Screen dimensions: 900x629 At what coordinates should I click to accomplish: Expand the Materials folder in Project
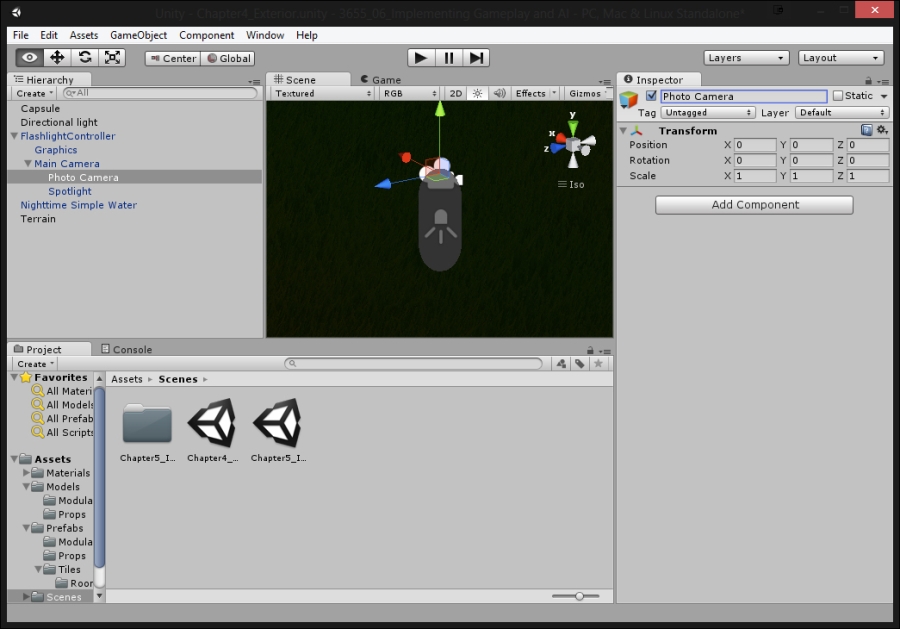[26, 473]
